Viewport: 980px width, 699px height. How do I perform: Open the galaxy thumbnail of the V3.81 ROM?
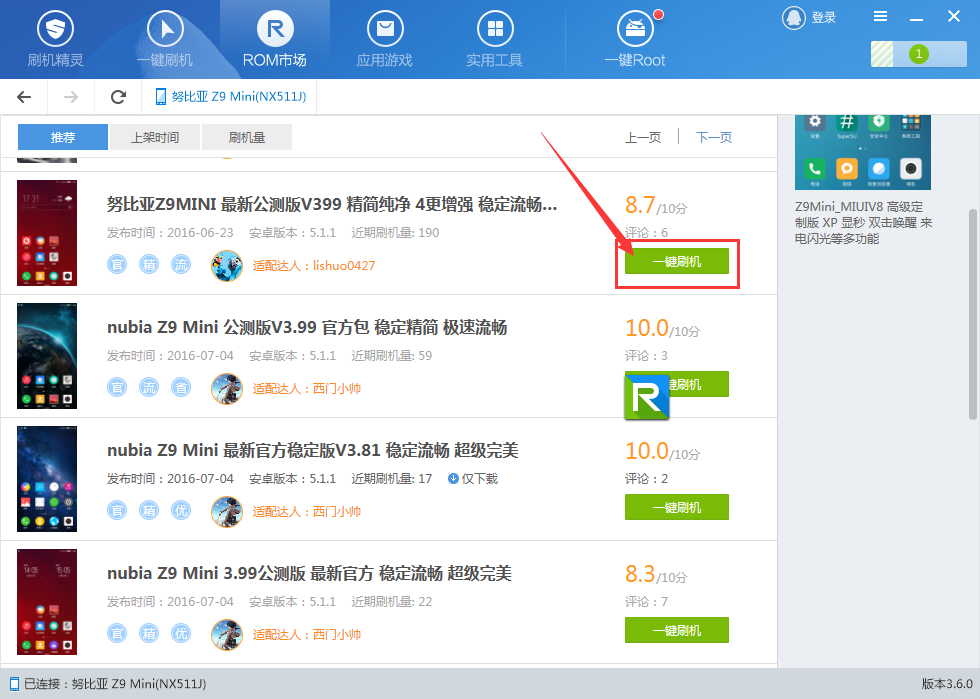pos(47,479)
